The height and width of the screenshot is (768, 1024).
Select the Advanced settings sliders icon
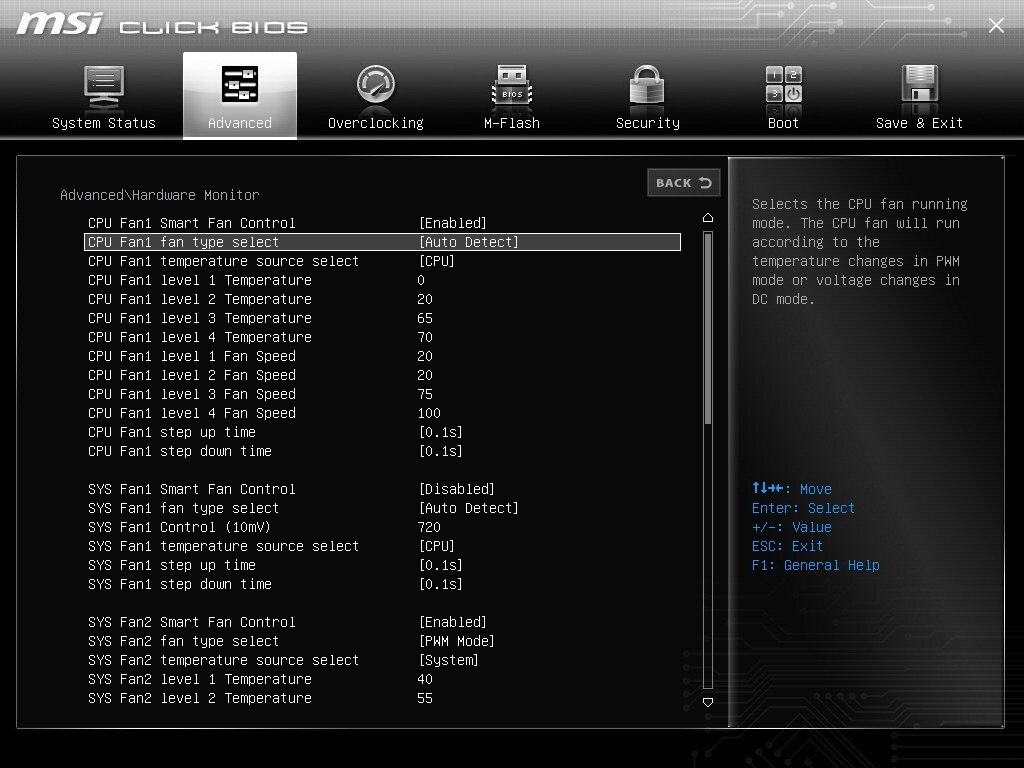click(240, 84)
